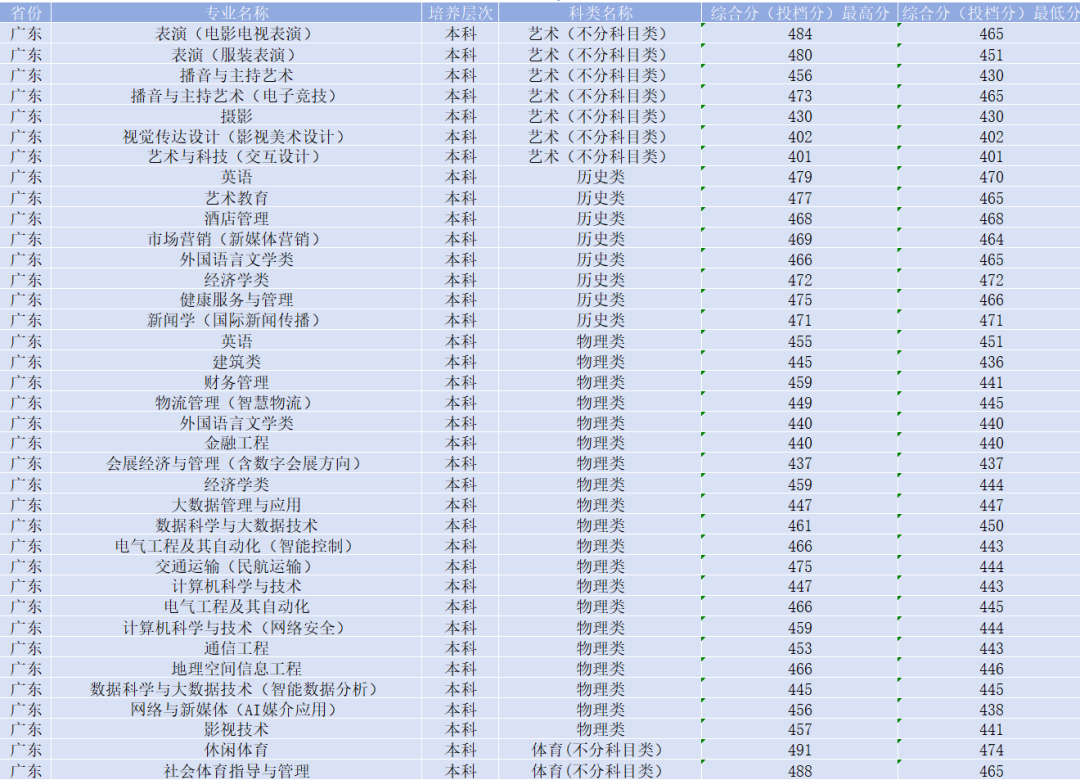The width and height of the screenshot is (1080, 780).
Task: Click the cell 视觉传达设计（影视美术设计）
Action: [236, 136]
